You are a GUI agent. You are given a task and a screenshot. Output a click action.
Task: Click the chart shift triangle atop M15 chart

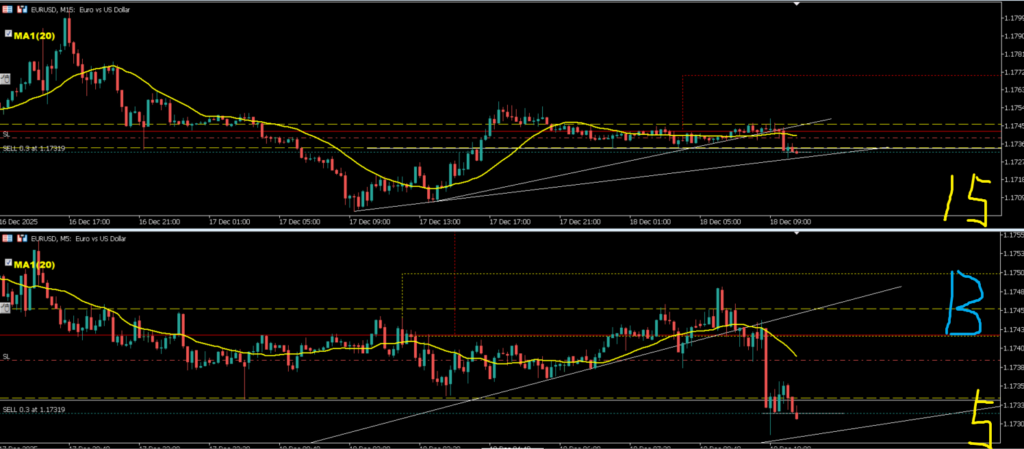(796, 4)
